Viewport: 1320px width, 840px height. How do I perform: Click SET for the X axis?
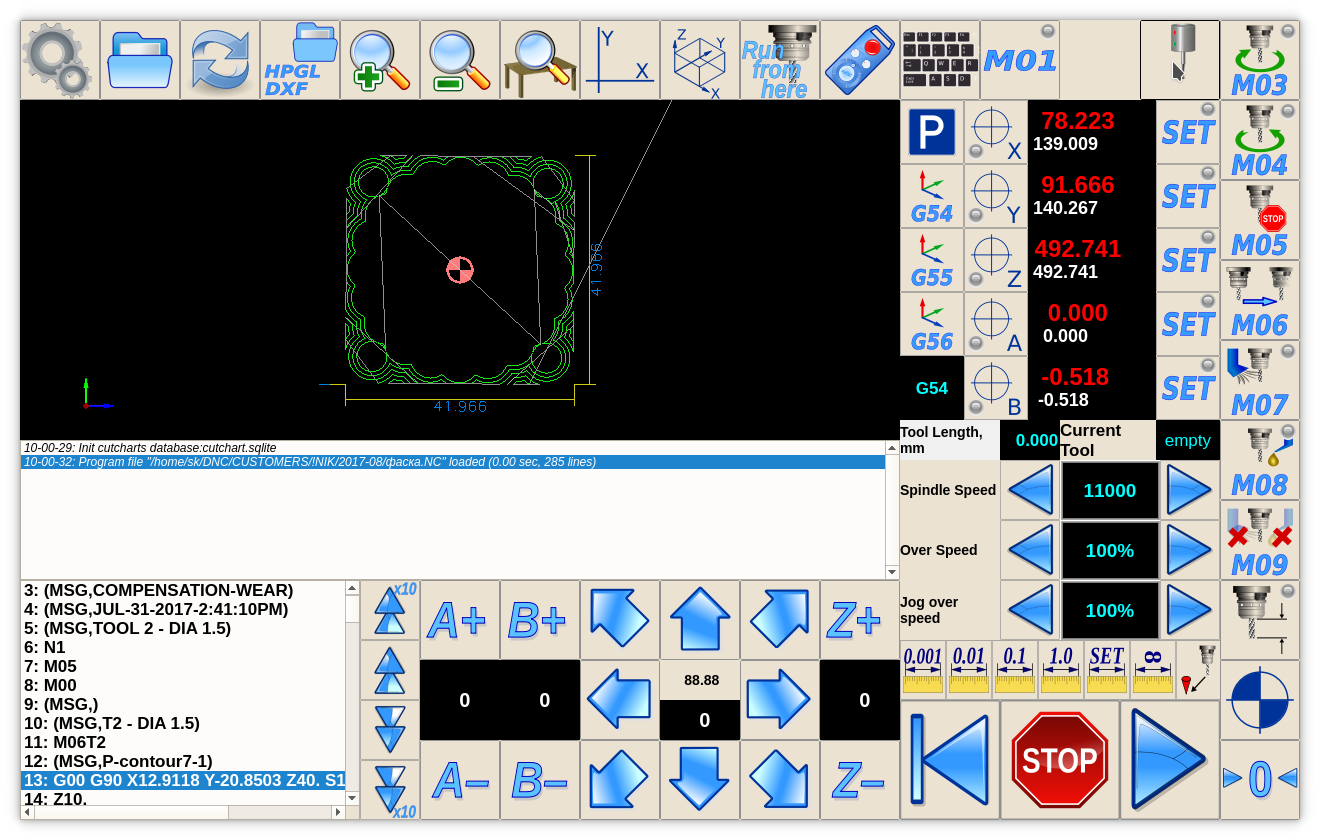coord(1188,132)
